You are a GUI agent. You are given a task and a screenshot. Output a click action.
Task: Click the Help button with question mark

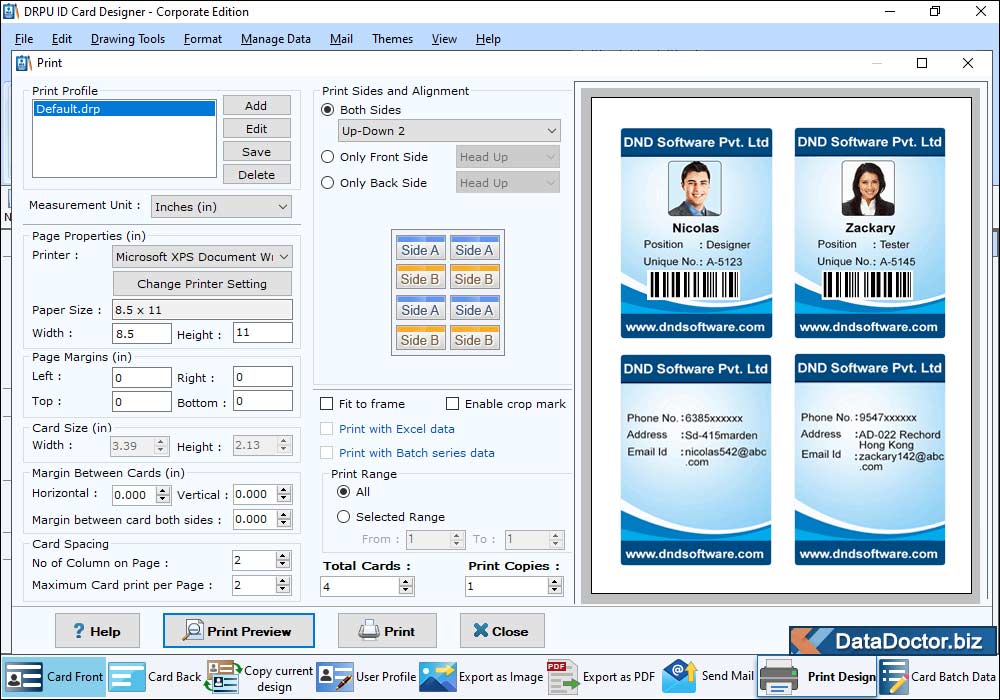(97, 631)
